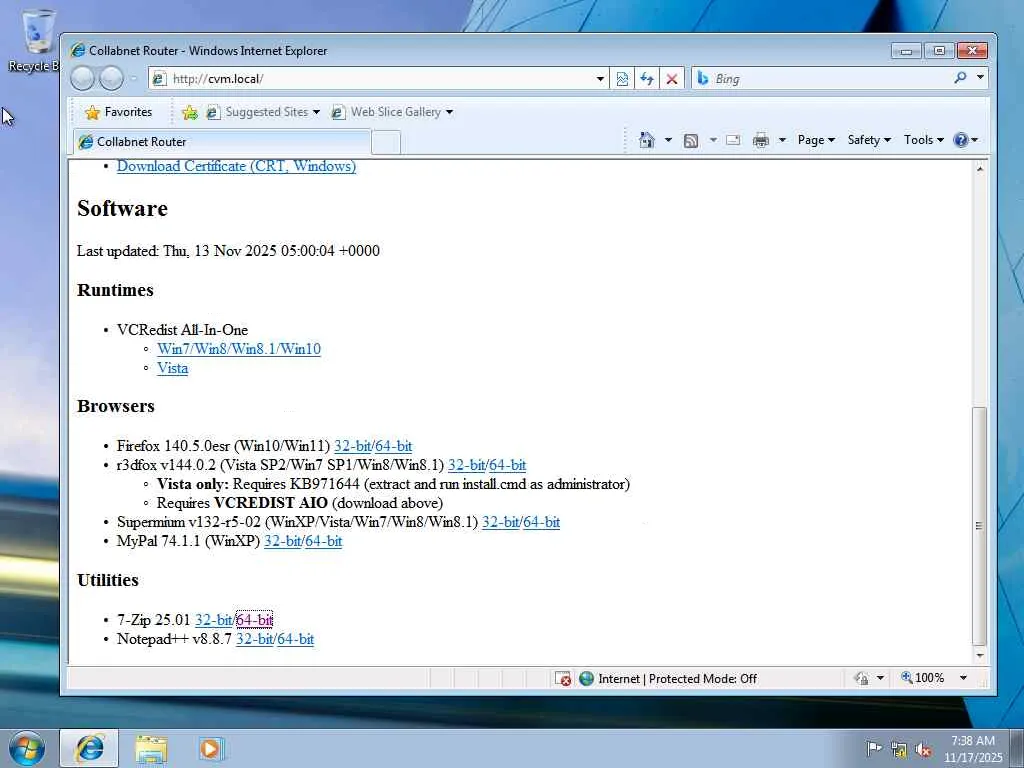1024x768 pixels.
Task: Click the page scrollbar down arrow
Action: pyautogui.click(x=980, y=655)
